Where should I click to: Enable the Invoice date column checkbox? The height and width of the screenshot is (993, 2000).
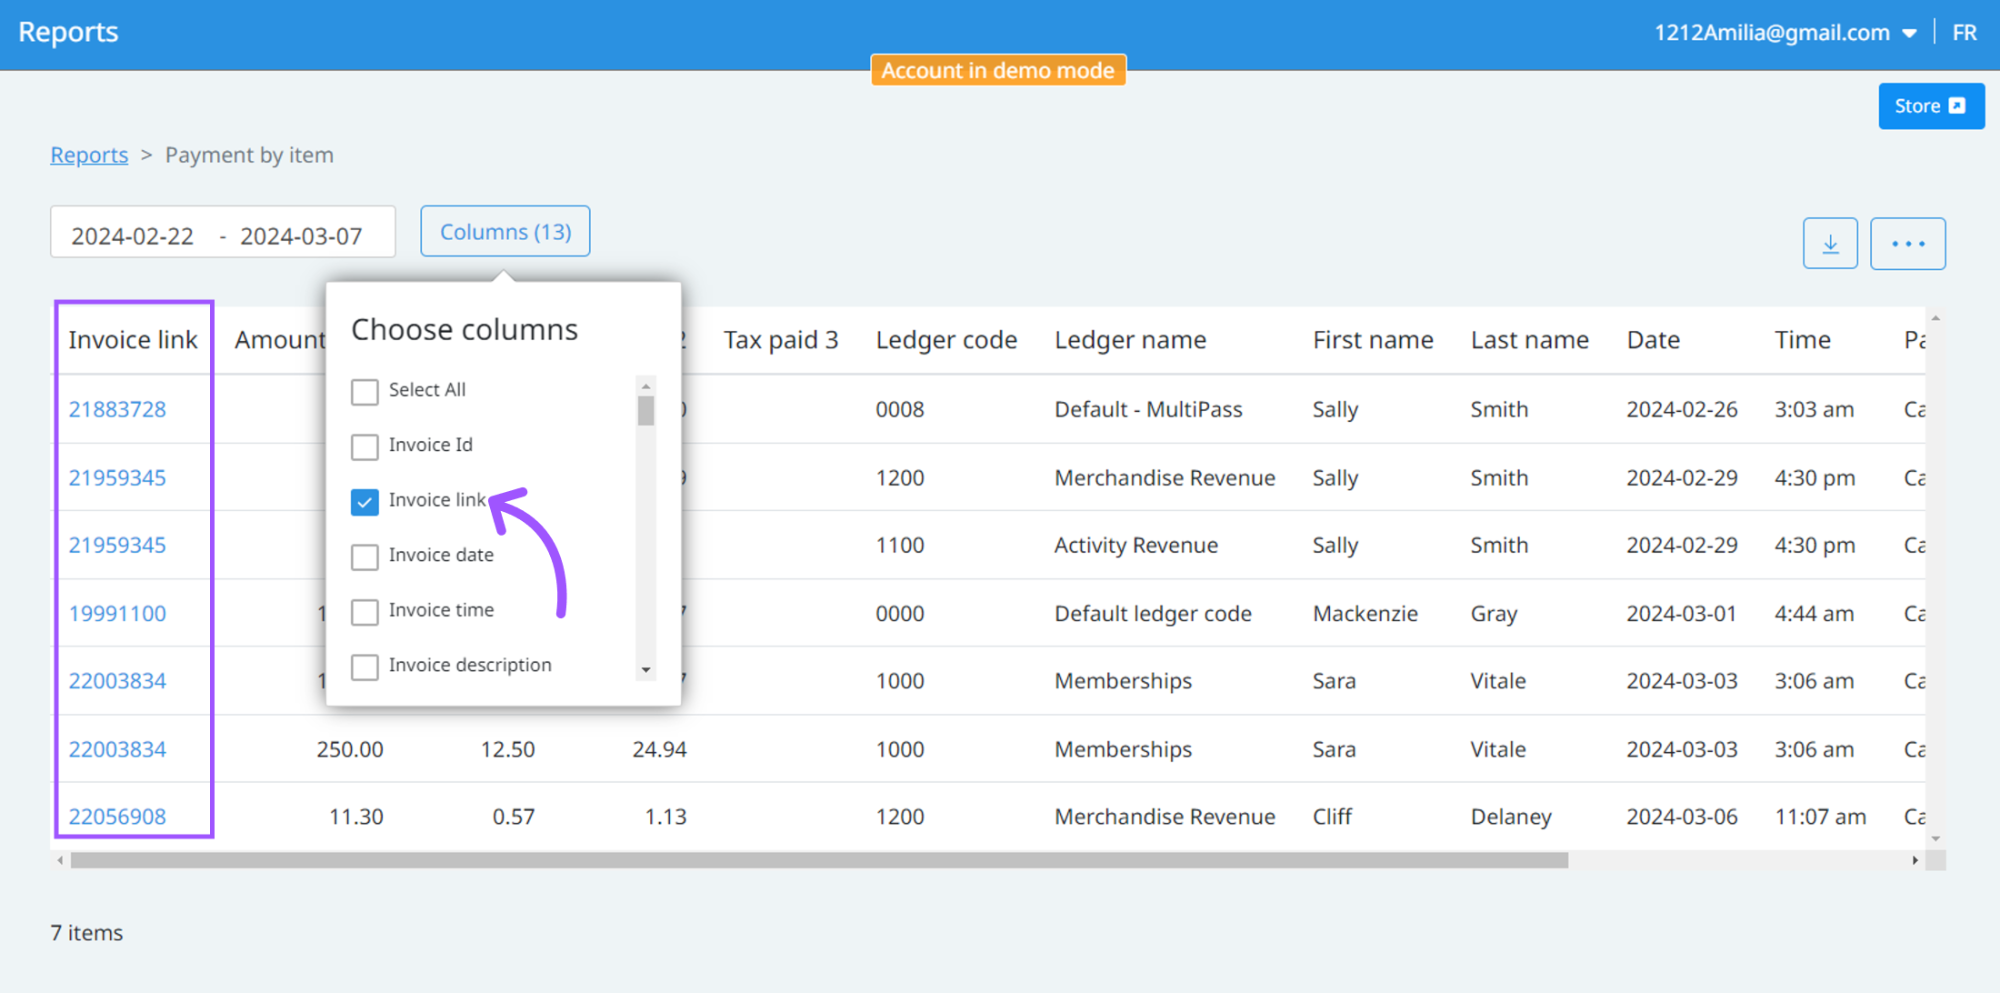tap(365, 556)
